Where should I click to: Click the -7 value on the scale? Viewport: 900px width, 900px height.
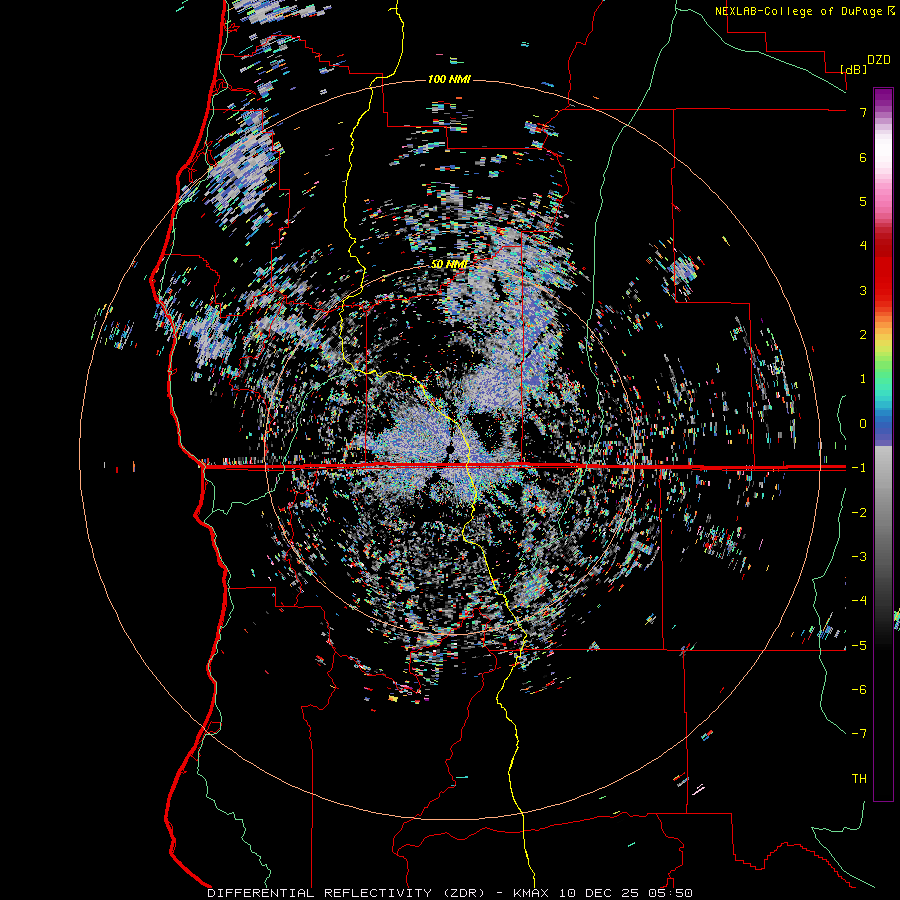tap(859, 734)
